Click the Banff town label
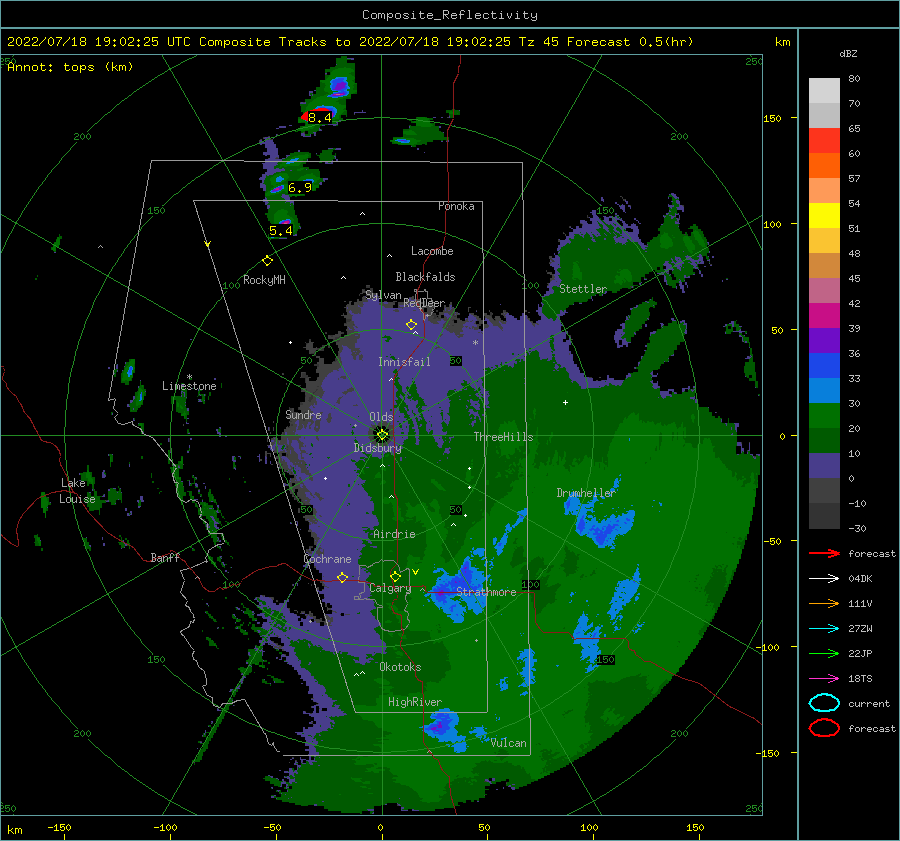The width and height of the screenshot is (900, 841). click(x=165, y=558)
